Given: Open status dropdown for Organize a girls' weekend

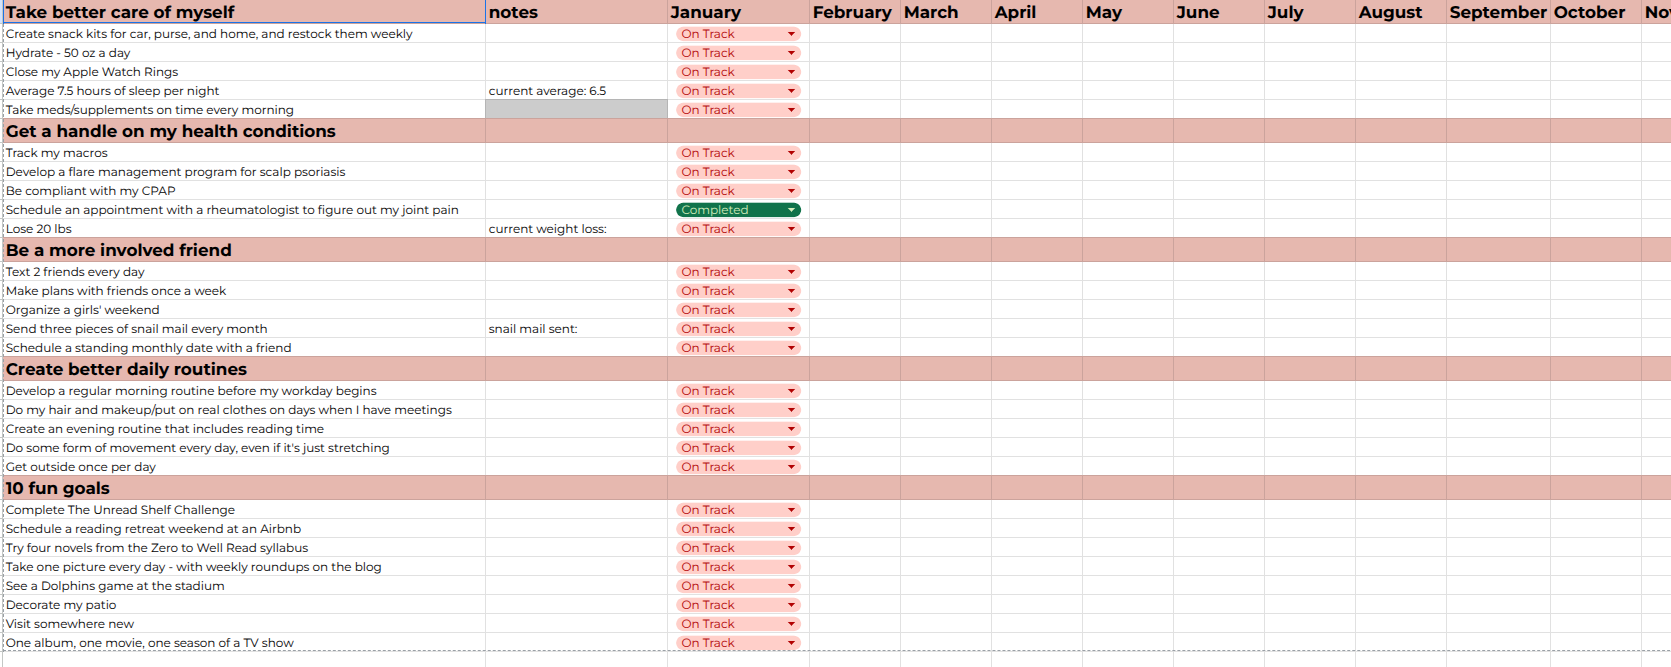Looking at the screenshot, I should [791, 310].
